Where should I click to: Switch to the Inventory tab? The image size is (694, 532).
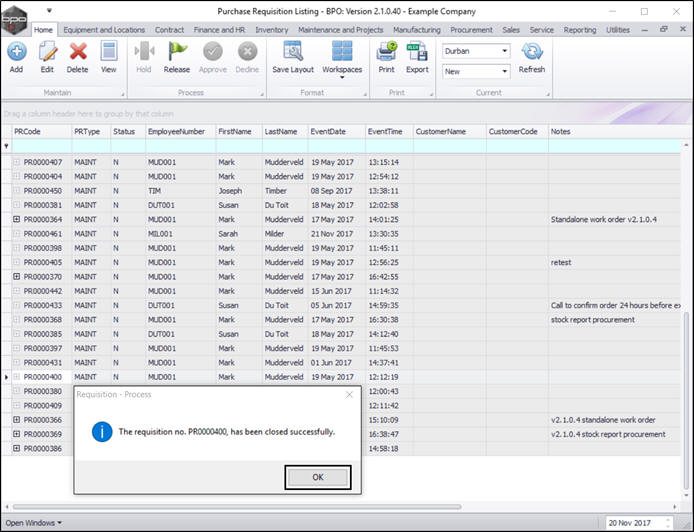point(271,30)
